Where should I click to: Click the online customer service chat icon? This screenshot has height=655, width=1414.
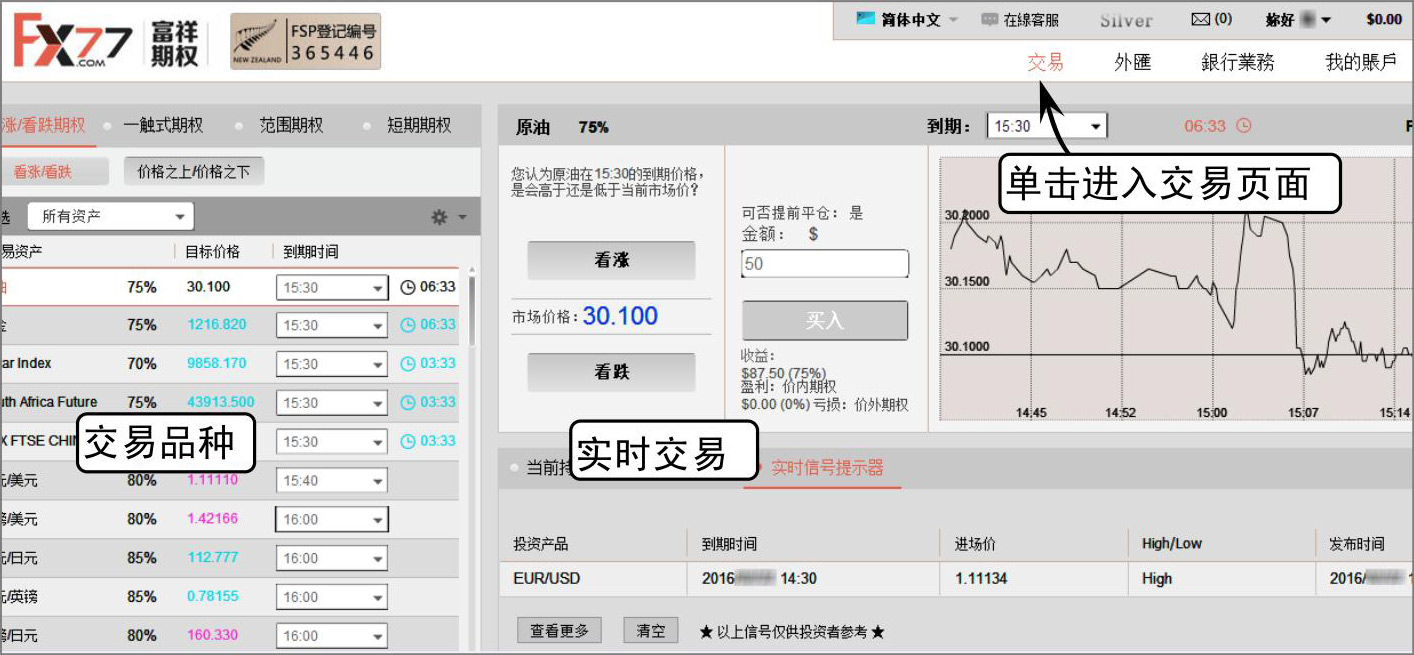(990, 19)
